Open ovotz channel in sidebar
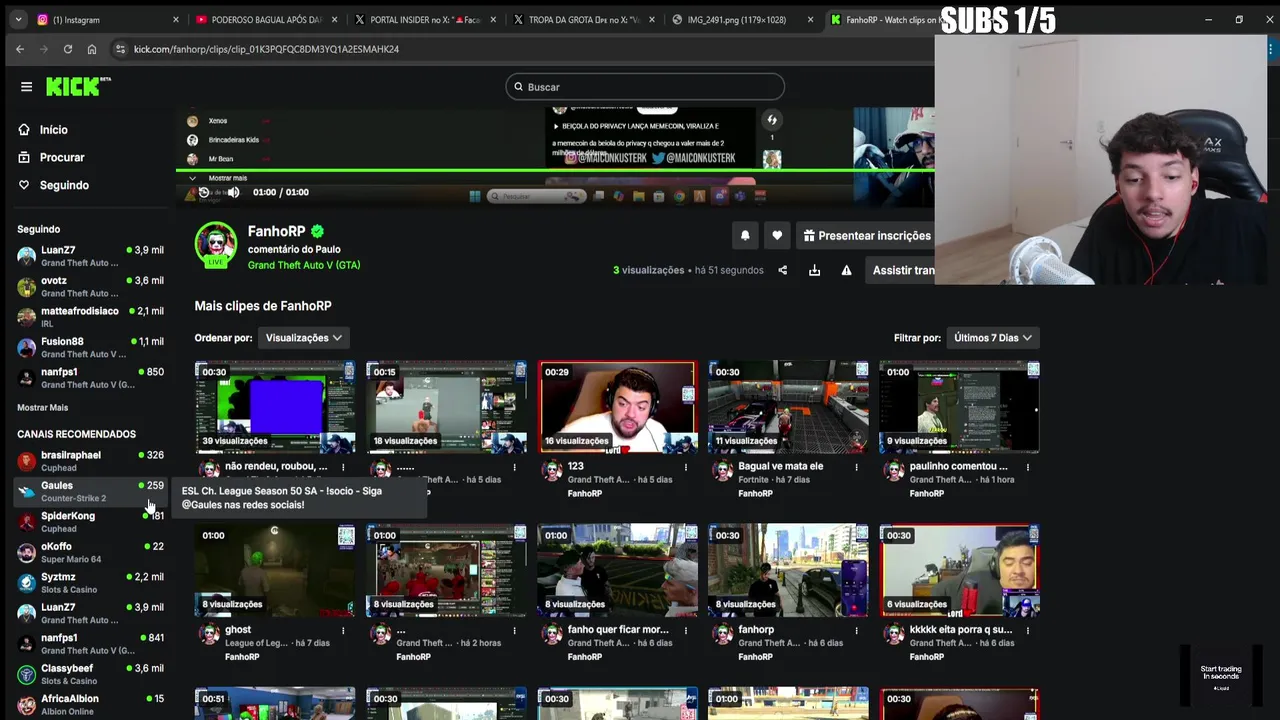This screenshot has width=1280, height=720. coord(90,287)
